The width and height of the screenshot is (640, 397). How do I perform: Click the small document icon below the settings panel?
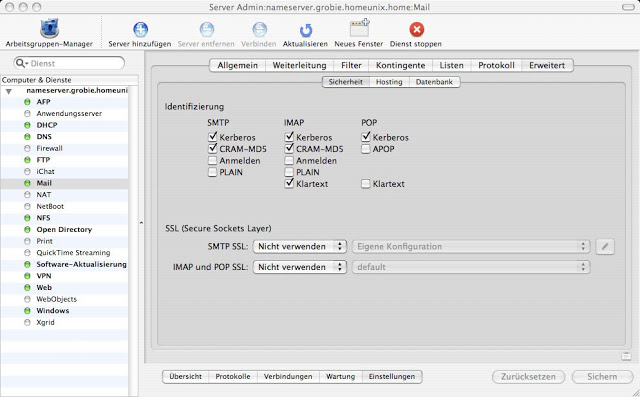coord(626,356)
